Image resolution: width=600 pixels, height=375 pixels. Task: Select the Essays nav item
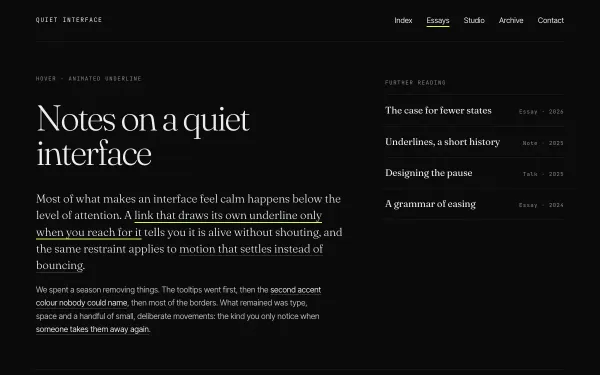tap(438, 21)
